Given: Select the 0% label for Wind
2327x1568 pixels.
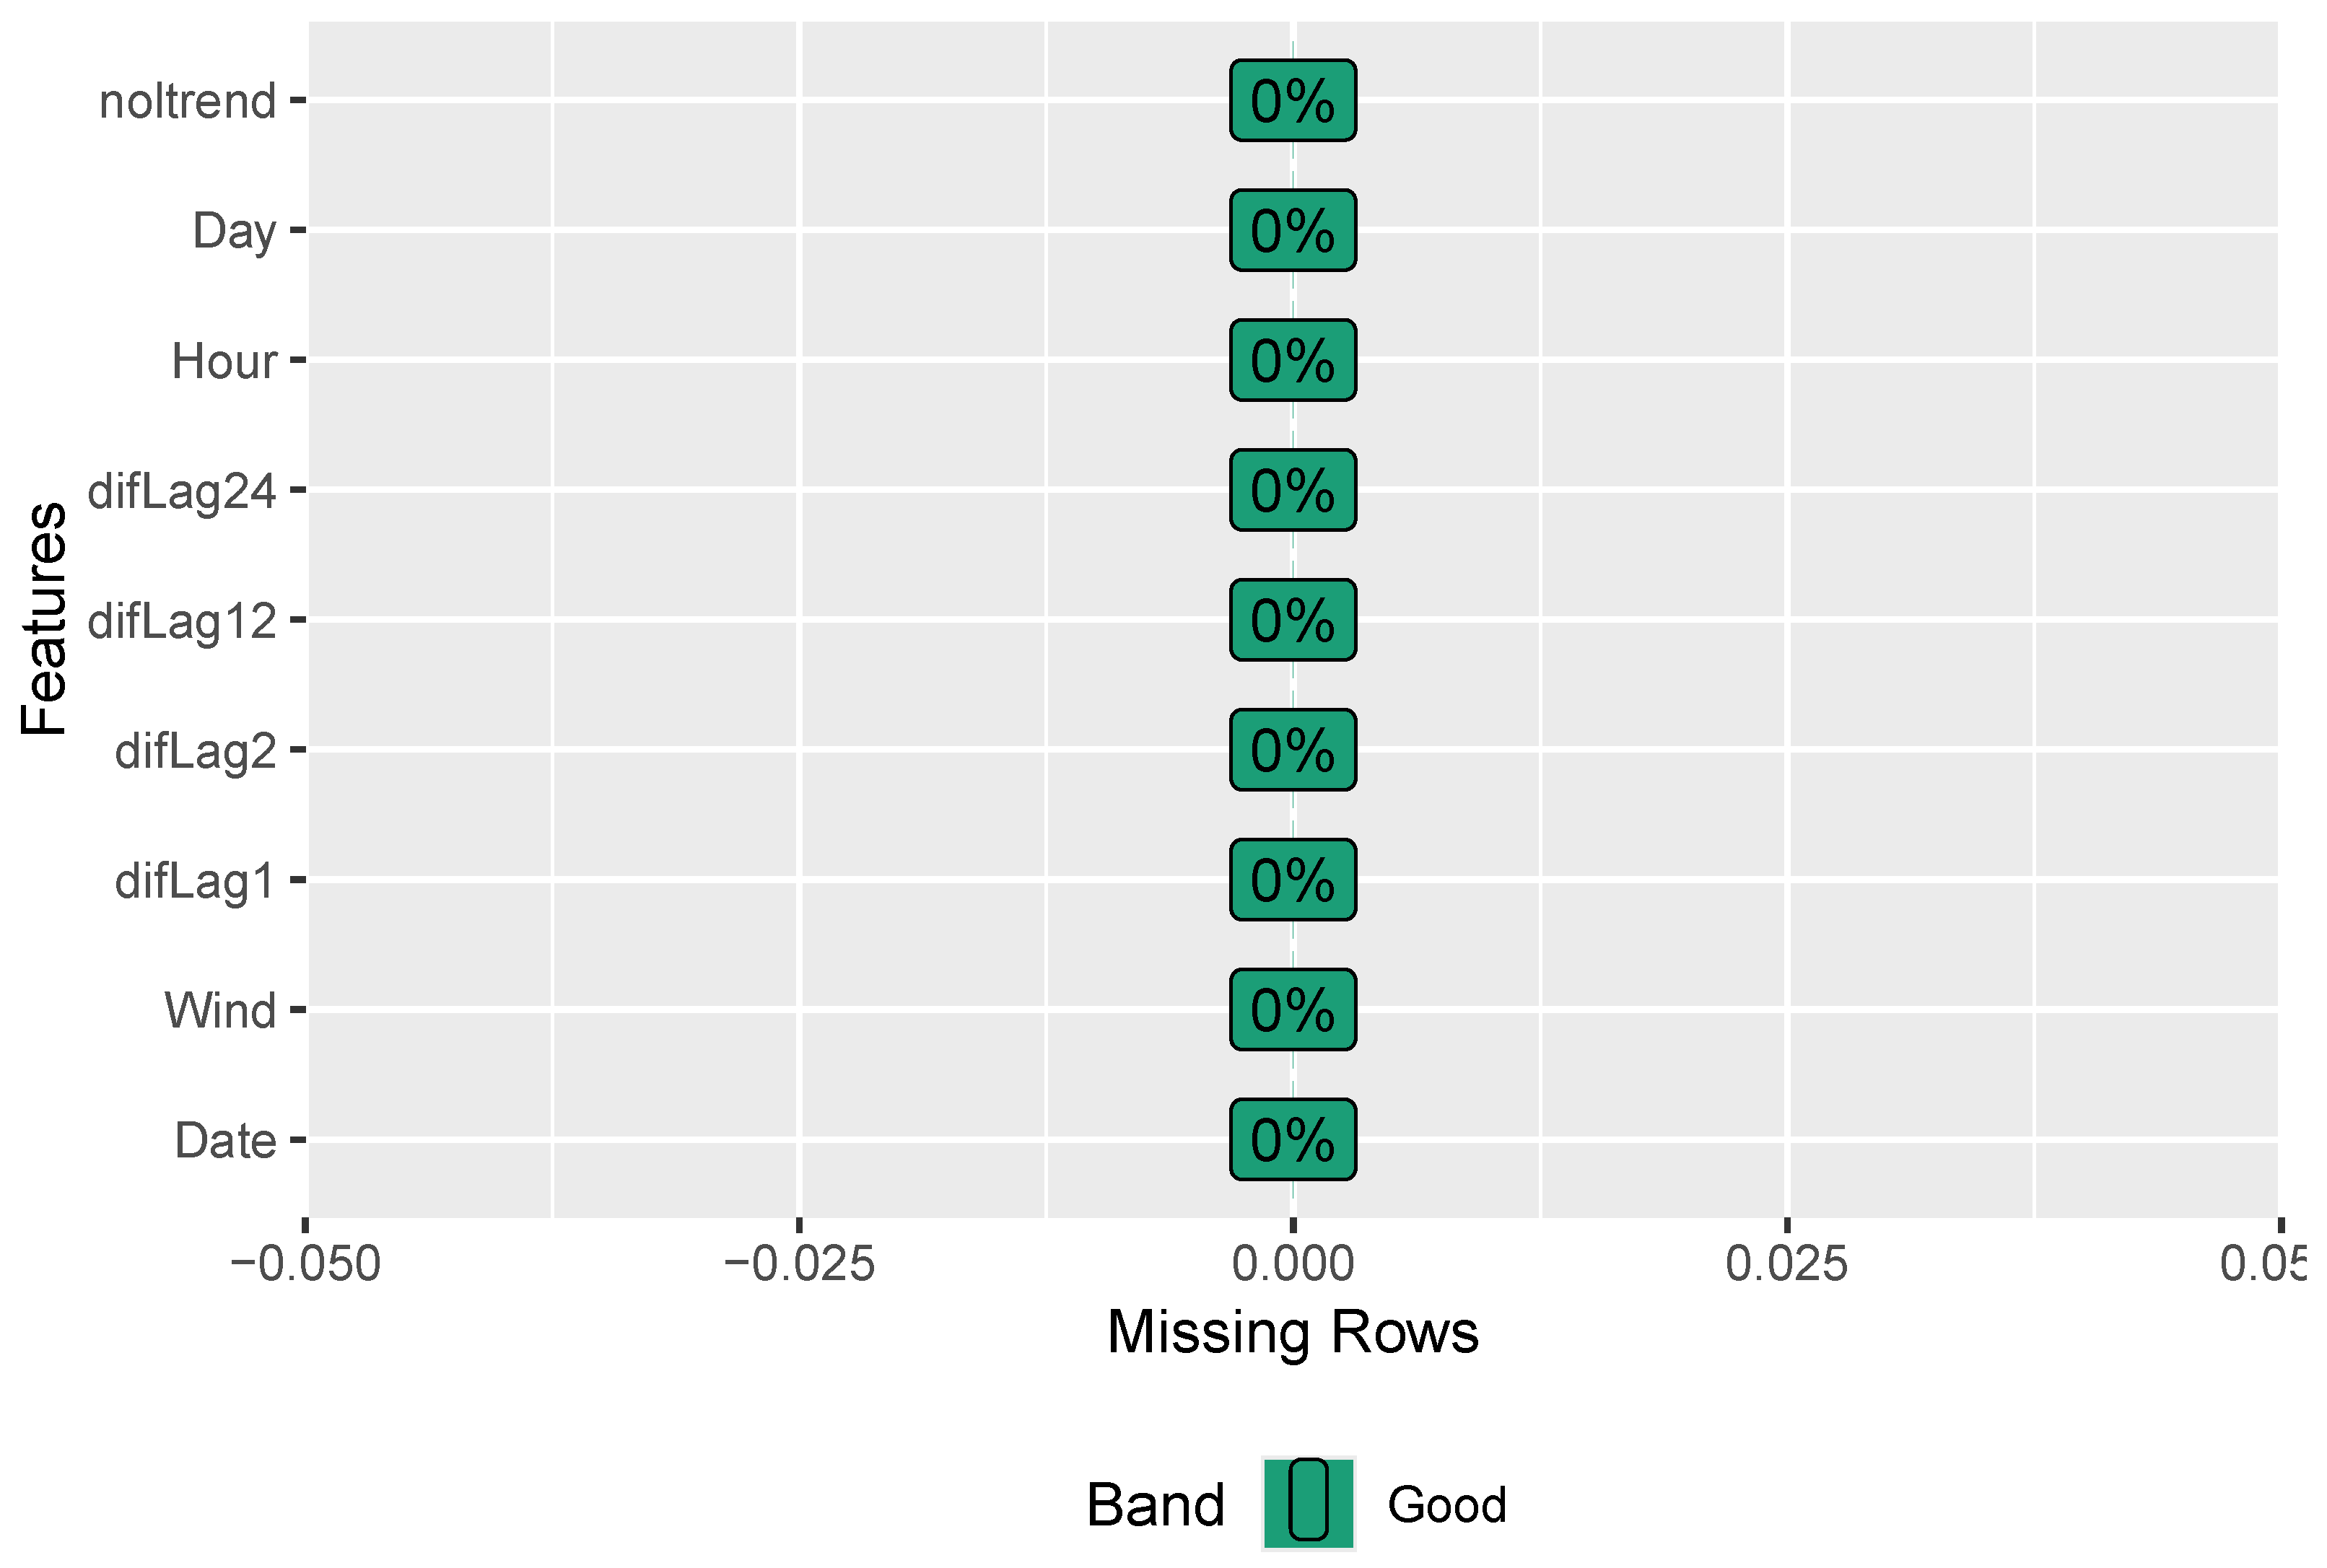Looking at the screenshot, I should 1292,1010.
